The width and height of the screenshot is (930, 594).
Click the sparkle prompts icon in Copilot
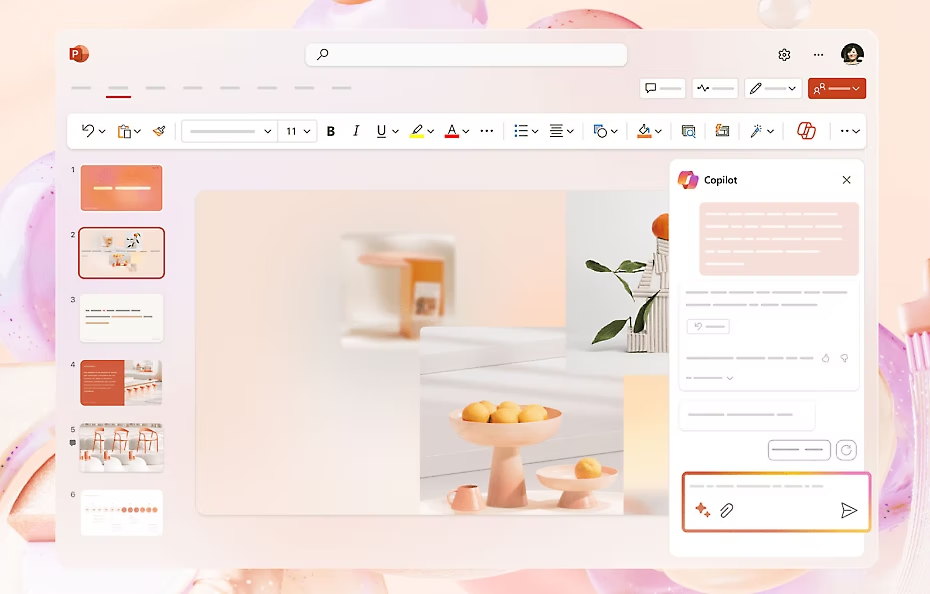pyautogui.click(x=702, y=510)
